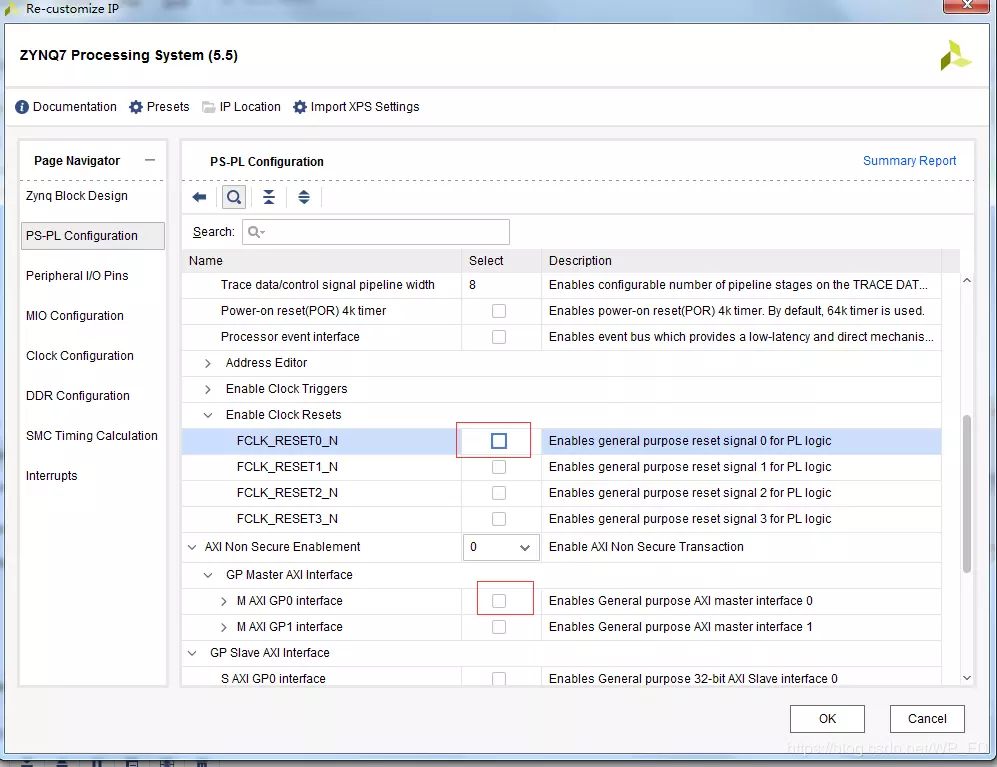Open the Summary Report link
Viewport: 997px width, 767px height.
click(909, 161)
